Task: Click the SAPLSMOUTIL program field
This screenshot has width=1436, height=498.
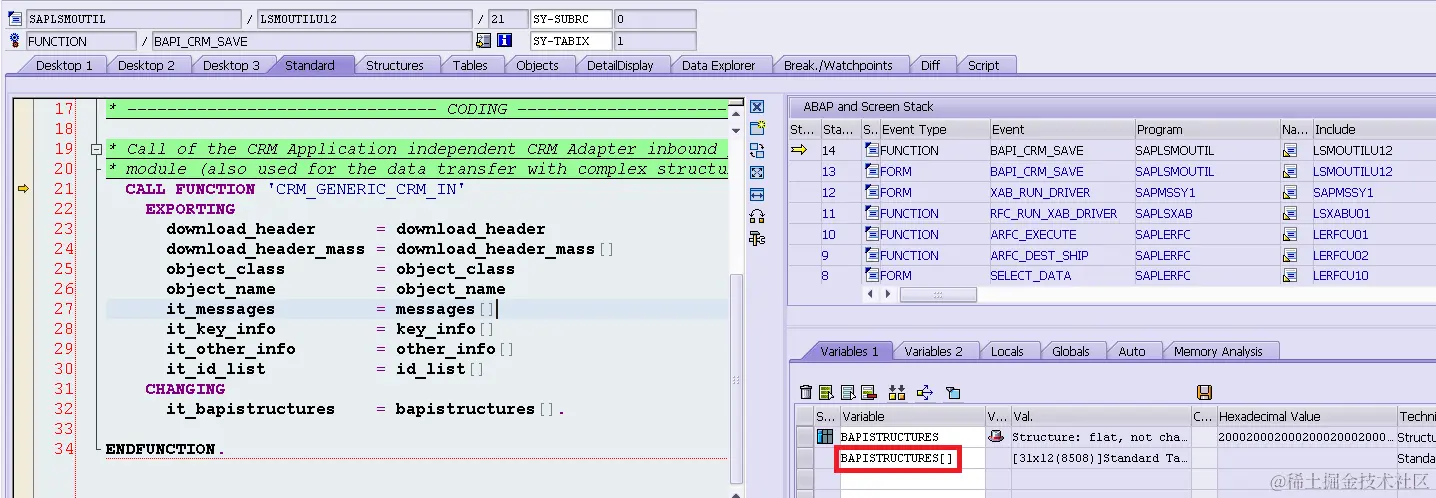Action: pyautogui.click(x=133, y=19)
